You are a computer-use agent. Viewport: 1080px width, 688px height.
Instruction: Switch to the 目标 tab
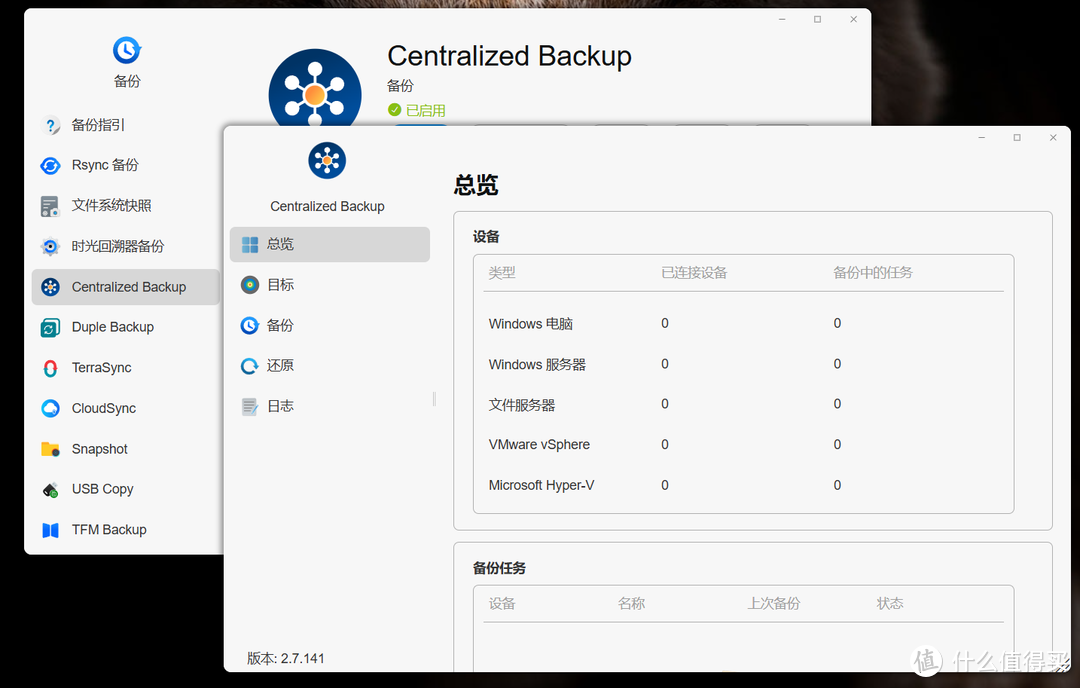pos(280,285)
